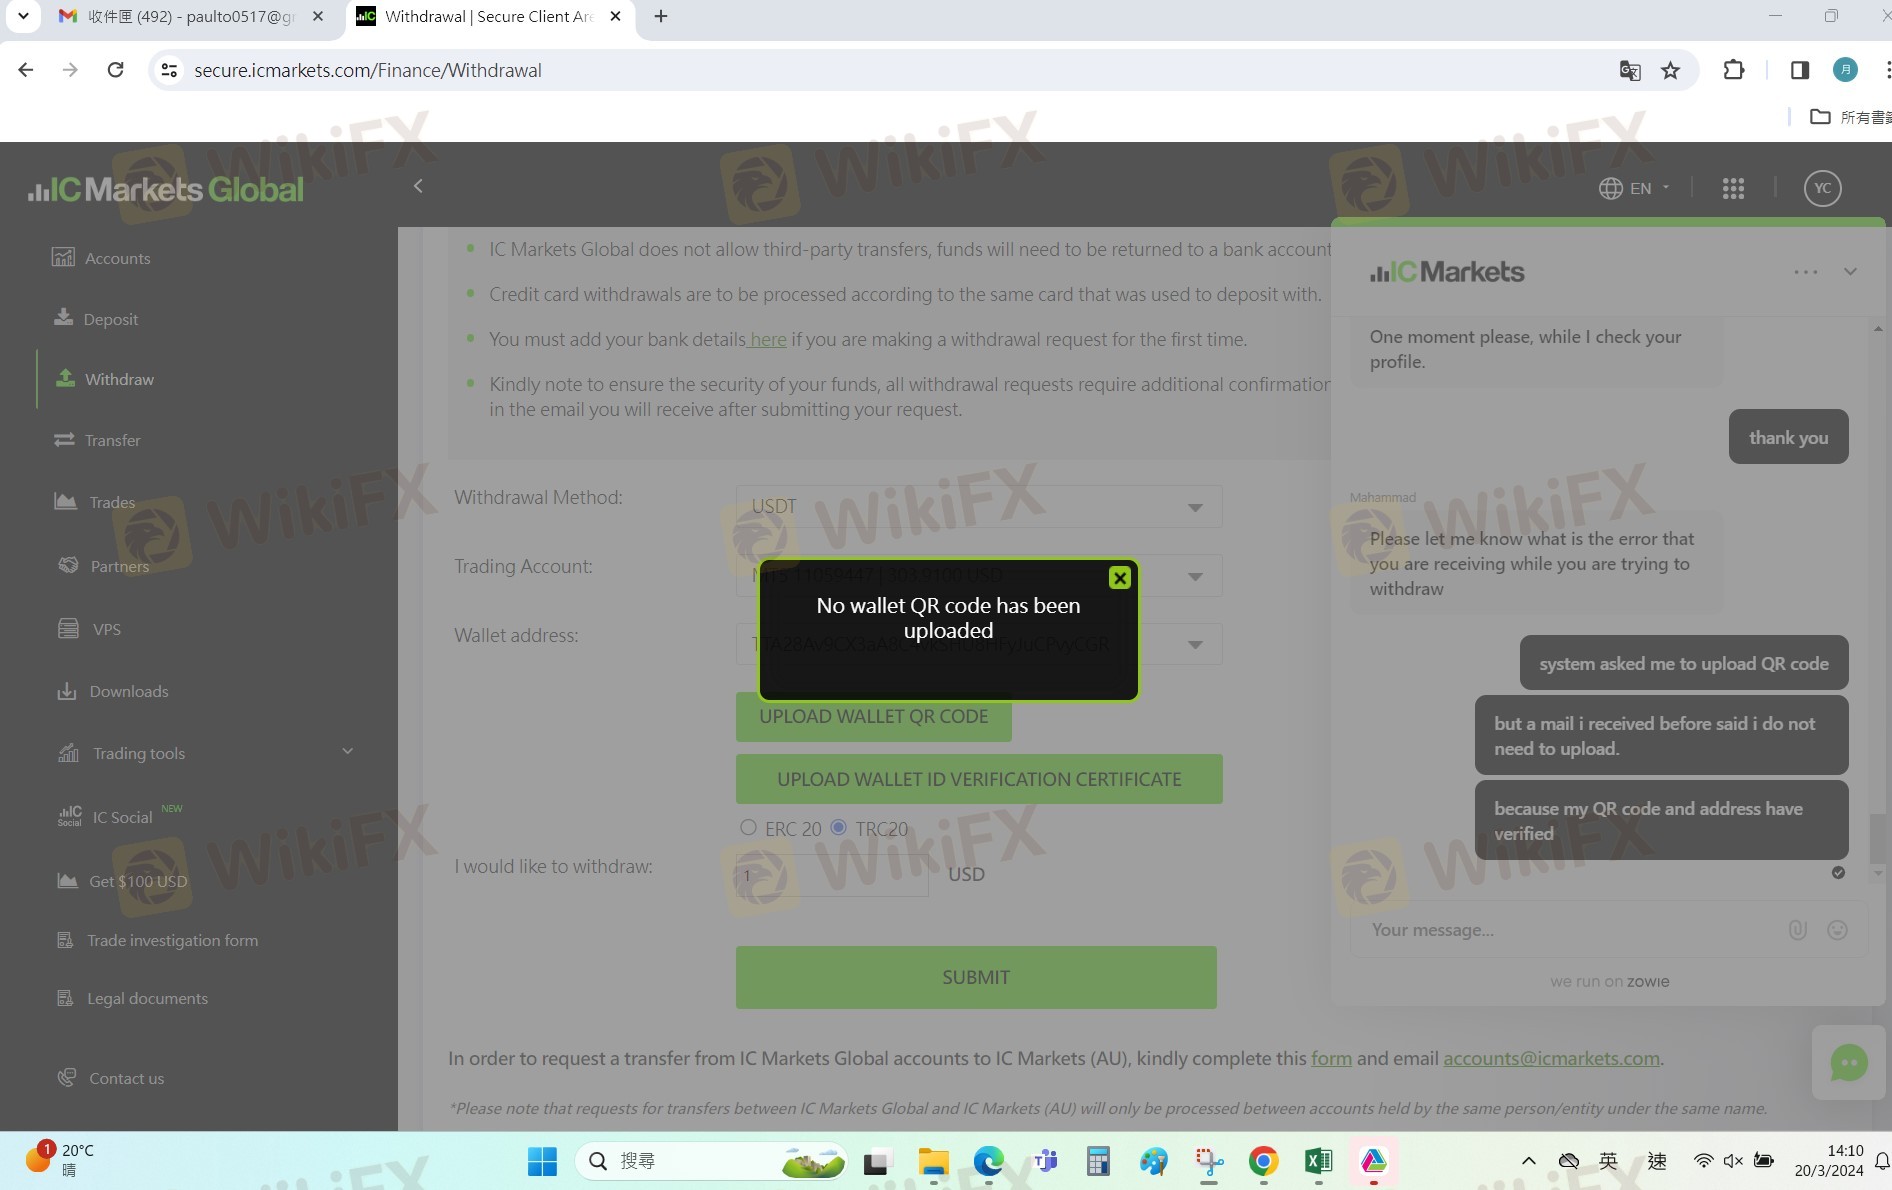Open the Withdrawal Method dropdown
The height and width of the screenshot is (1190, 1892).
(x=979, y=506)
